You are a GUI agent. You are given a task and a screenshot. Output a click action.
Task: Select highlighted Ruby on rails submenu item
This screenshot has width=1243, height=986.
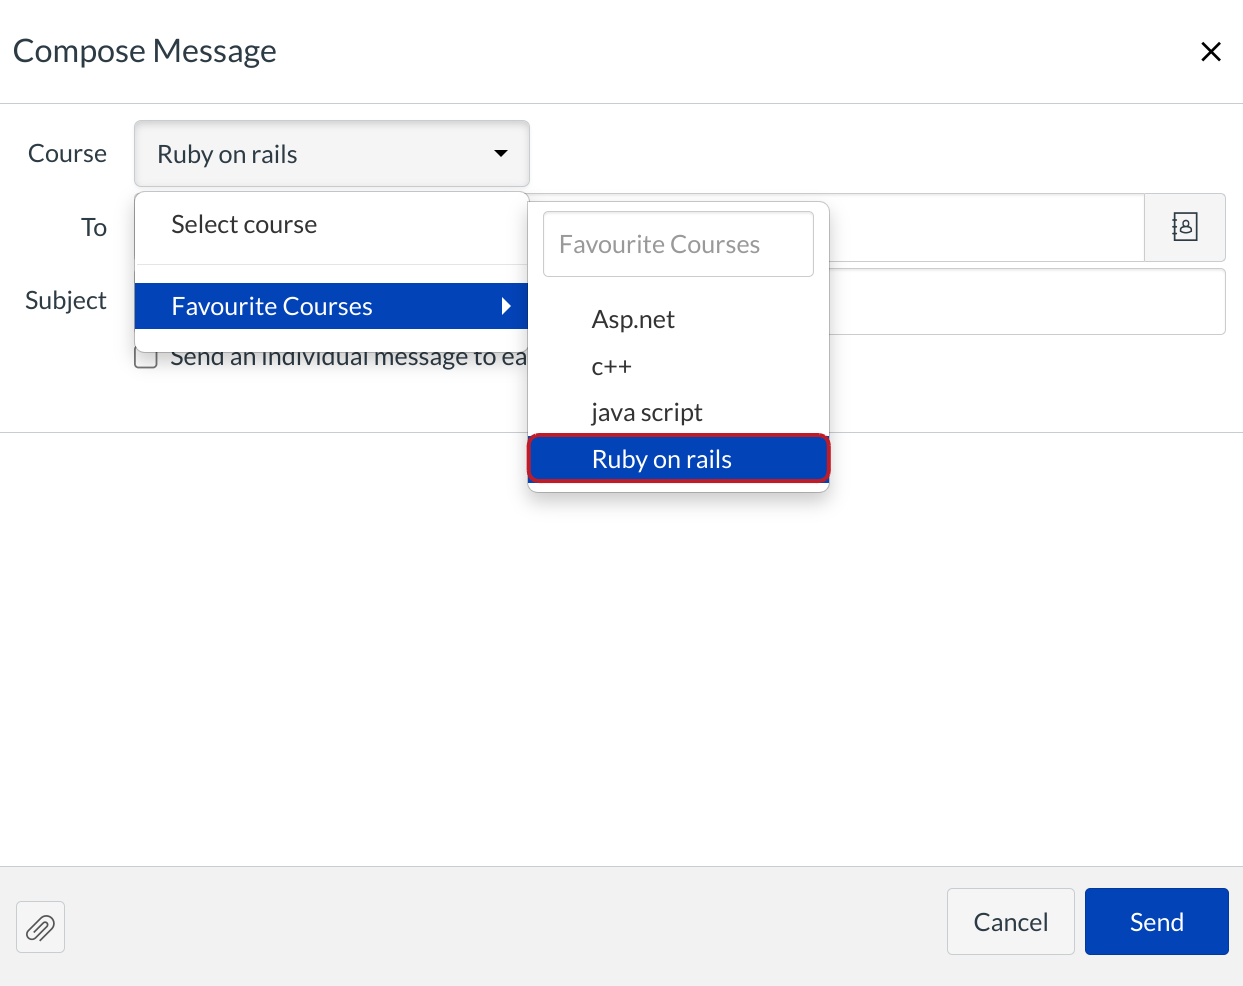(662, 459)
